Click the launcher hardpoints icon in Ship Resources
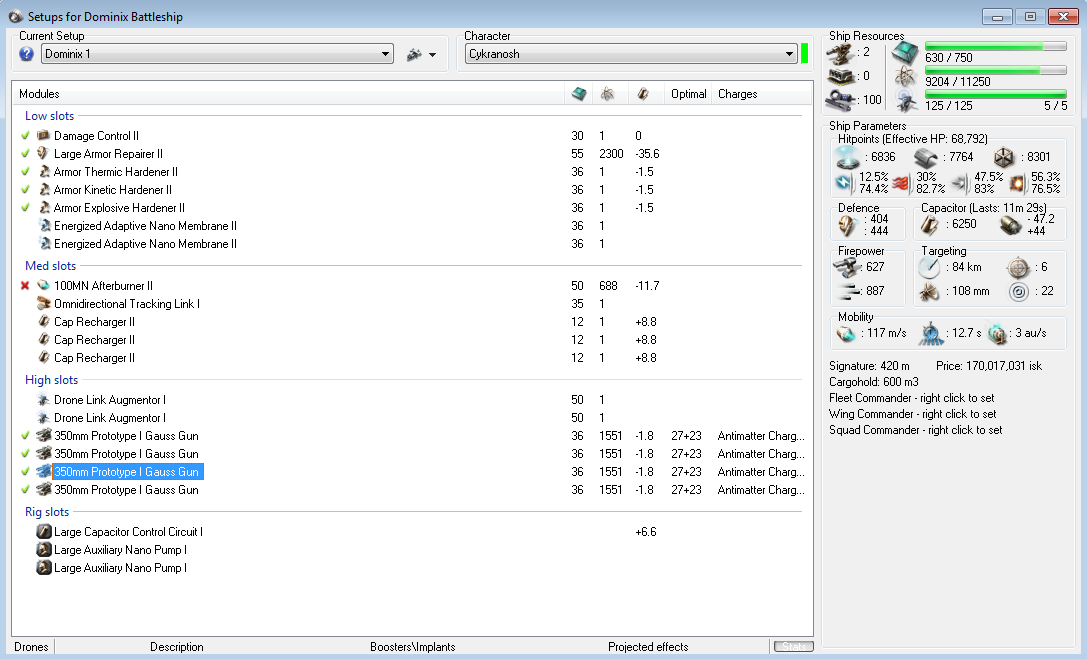 click(x=841, y=76)
